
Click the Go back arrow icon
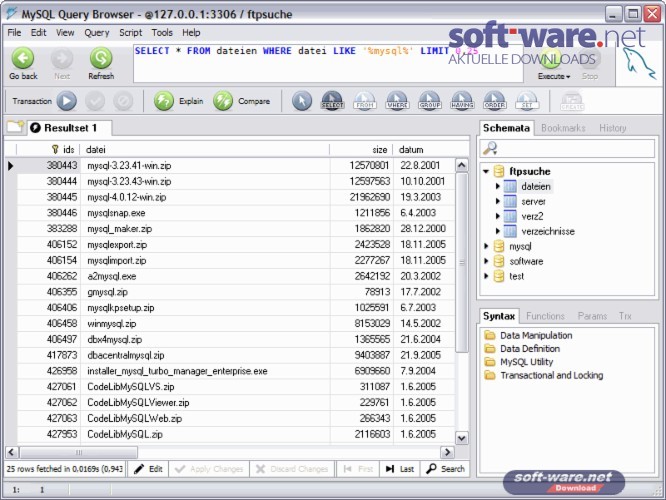pos(23,58)
